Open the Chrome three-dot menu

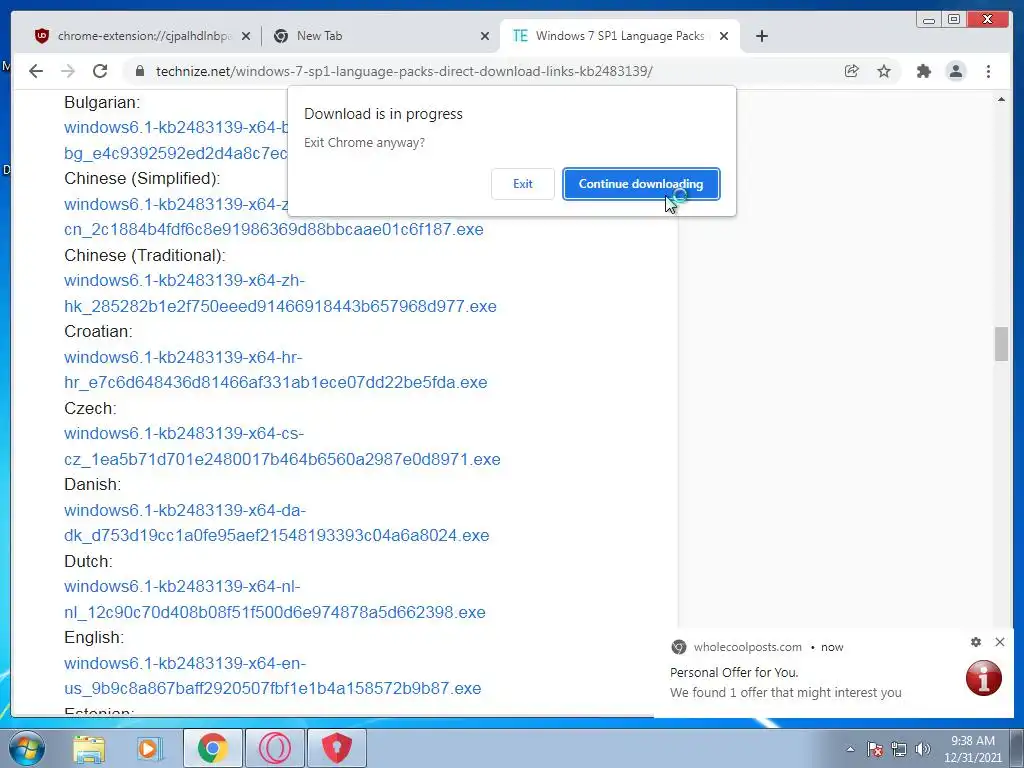(x=988, y=71)
